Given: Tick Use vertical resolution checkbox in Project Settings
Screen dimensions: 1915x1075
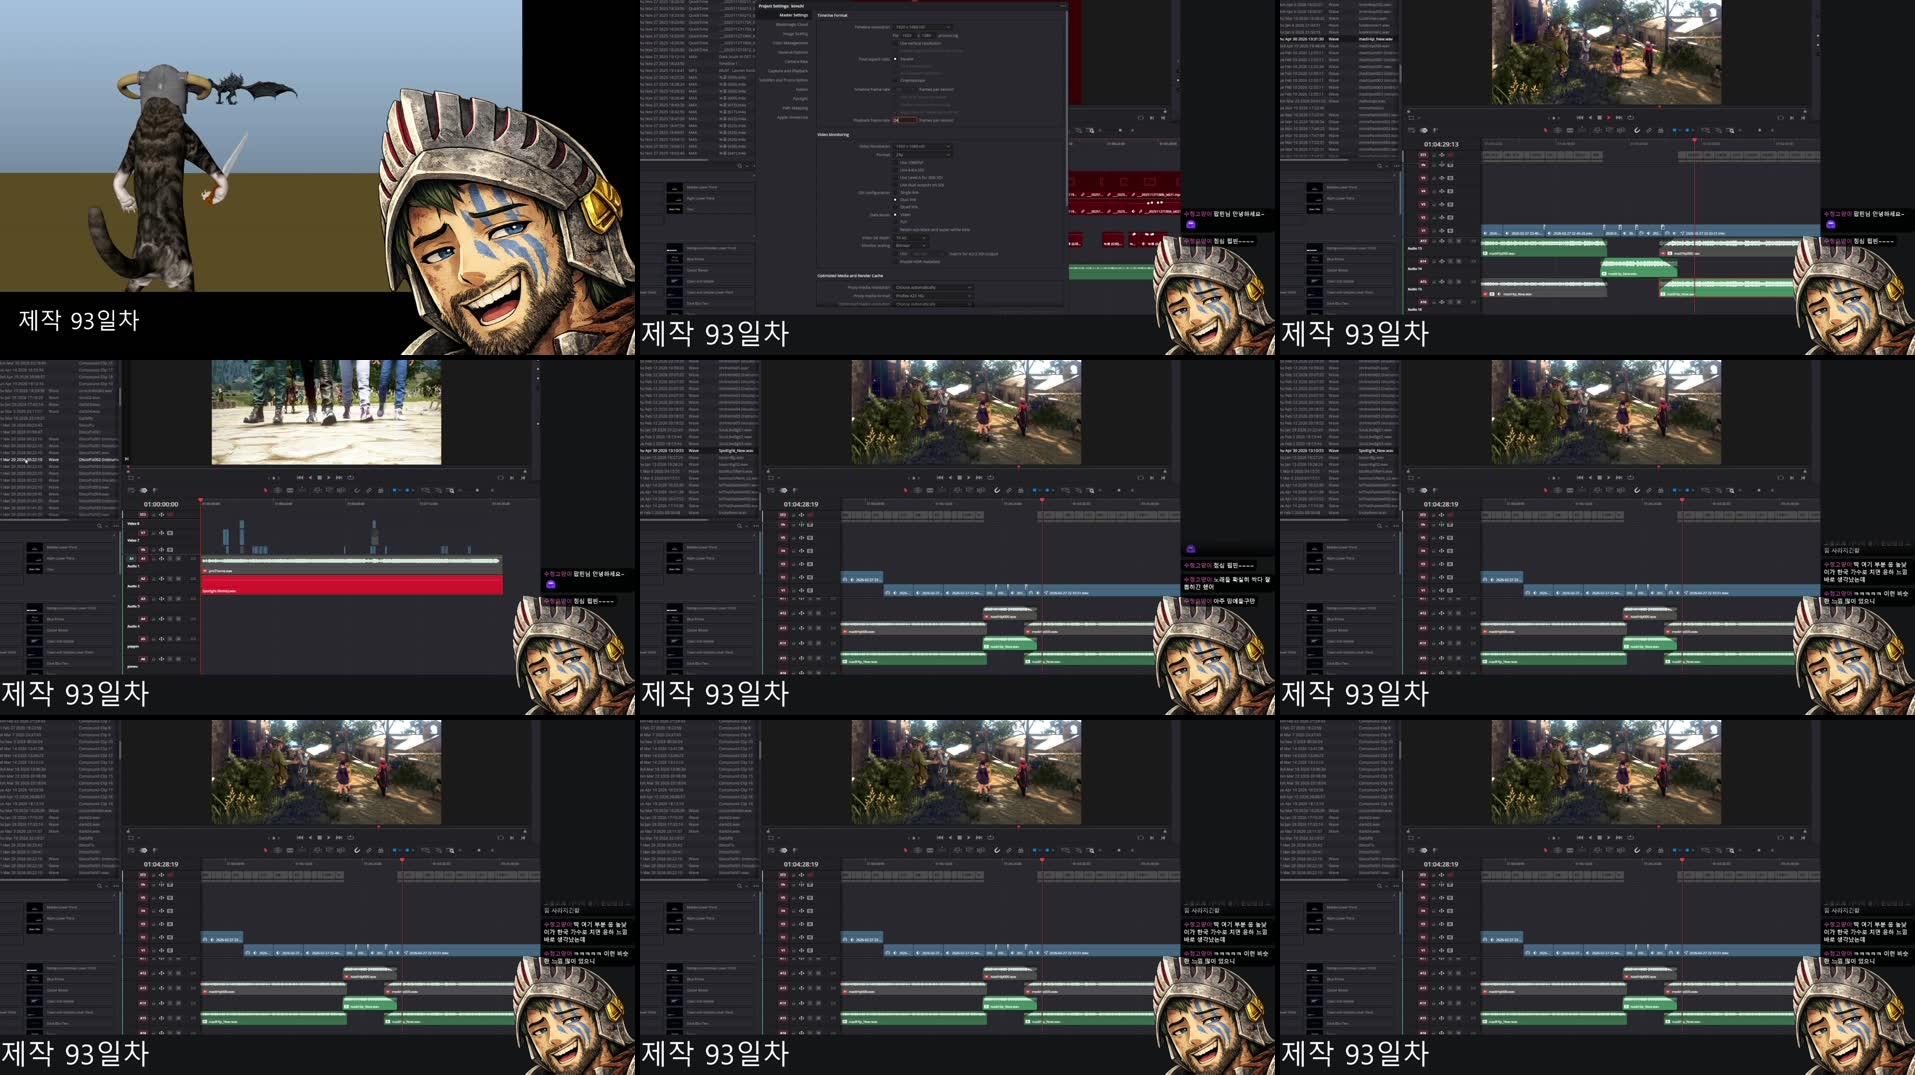Looking at the screenshot, I should click(896, 43).
